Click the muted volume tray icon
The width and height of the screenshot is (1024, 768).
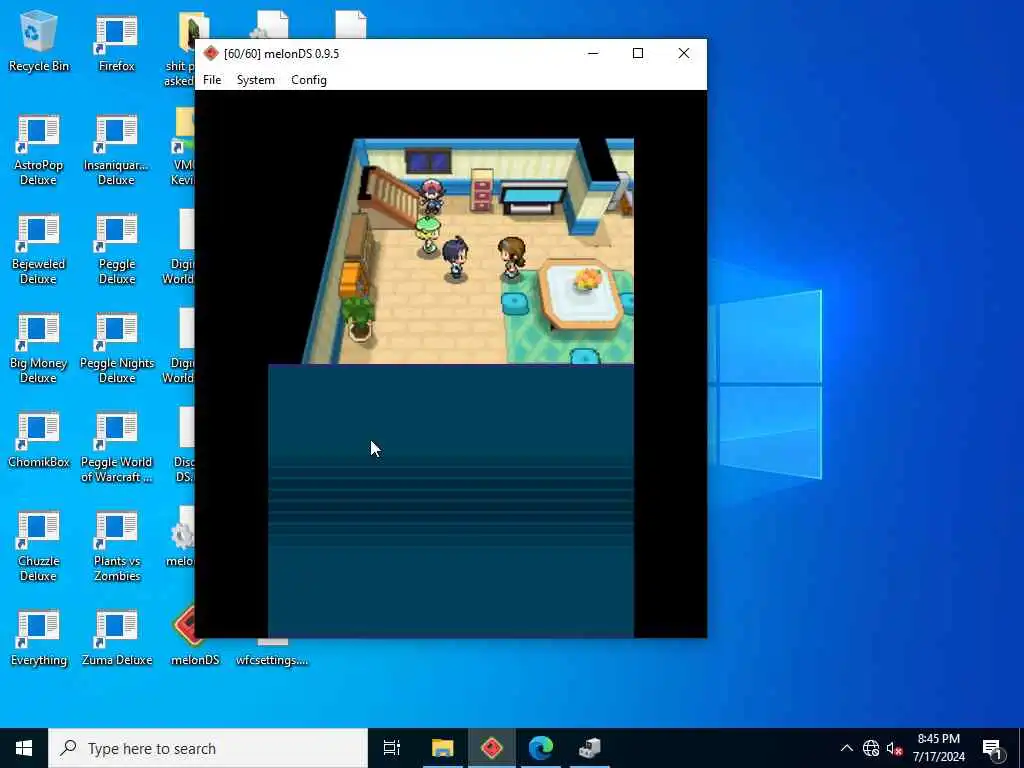coord(894,748)
